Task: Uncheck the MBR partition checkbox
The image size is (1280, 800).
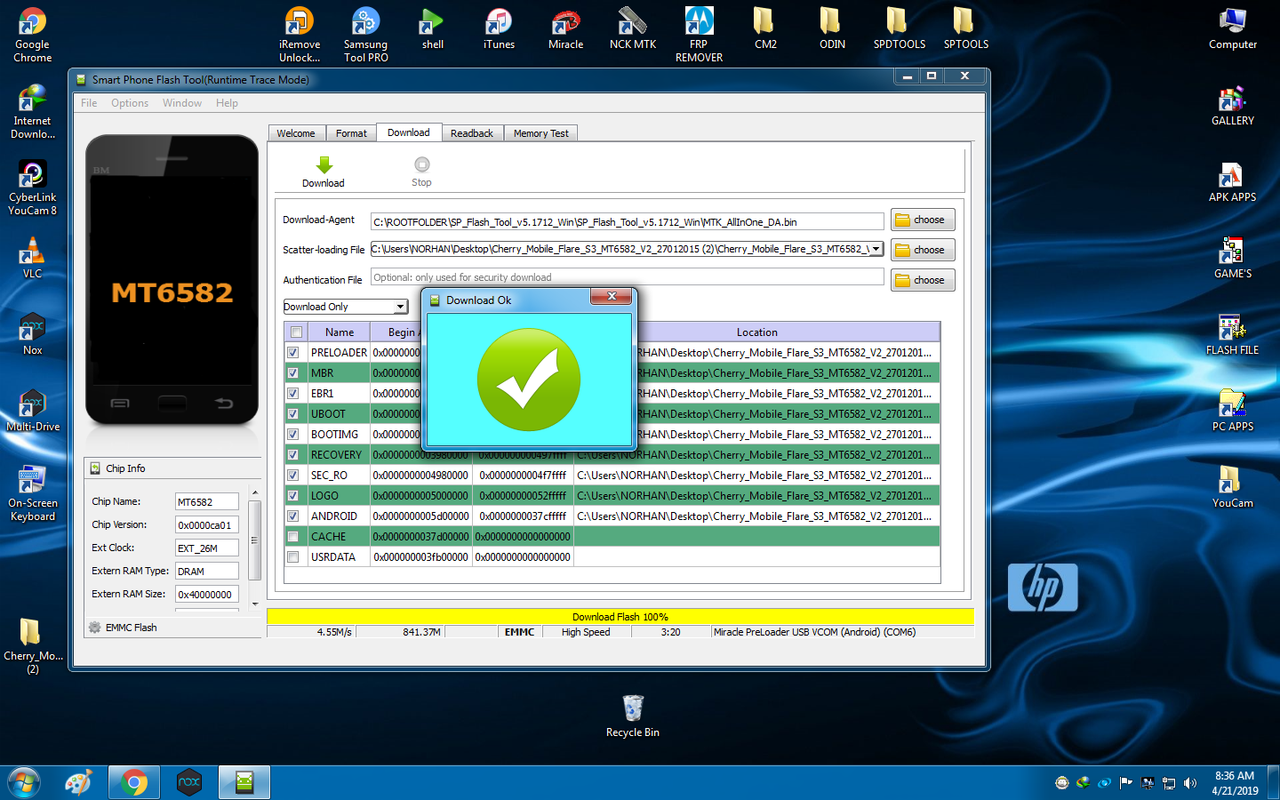Action: [x=293, y=373]
